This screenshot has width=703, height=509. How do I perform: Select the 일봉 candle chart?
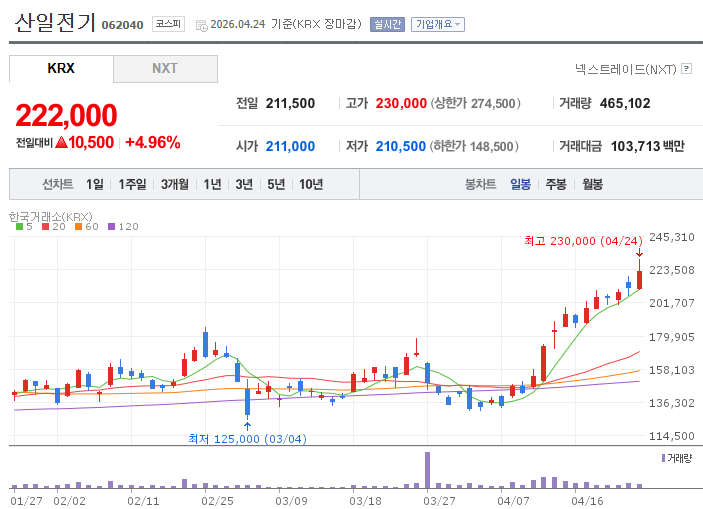pos(521,184)
